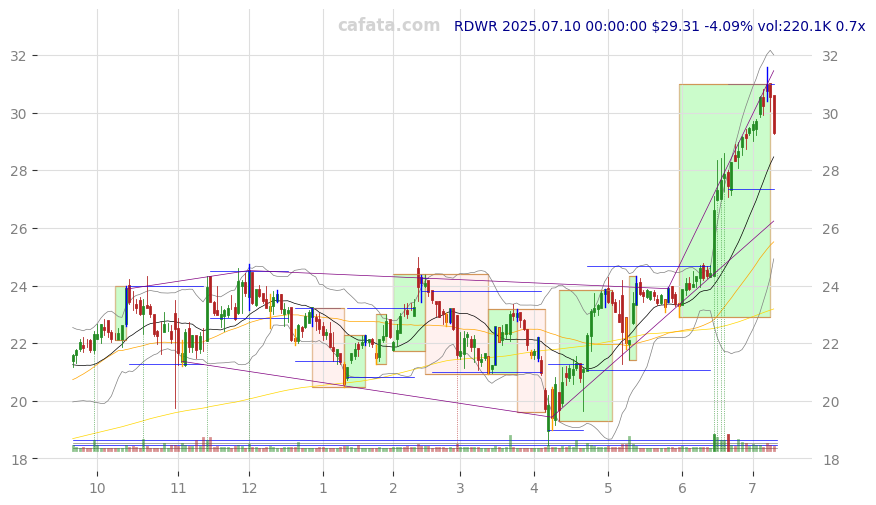Click month label 10 on x-axis
The image size is (876, 505).
pos(97,488)
